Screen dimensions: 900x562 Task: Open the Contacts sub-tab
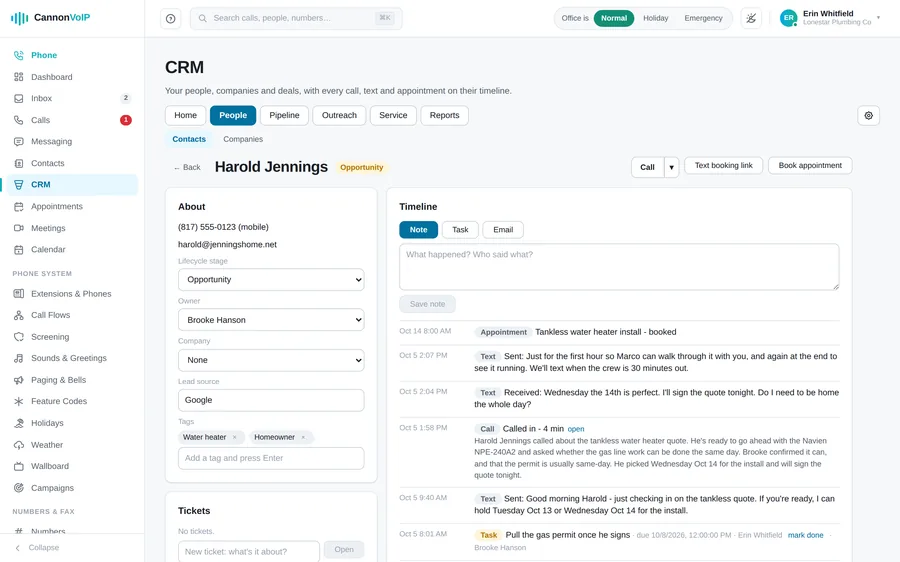click(189, 139)
